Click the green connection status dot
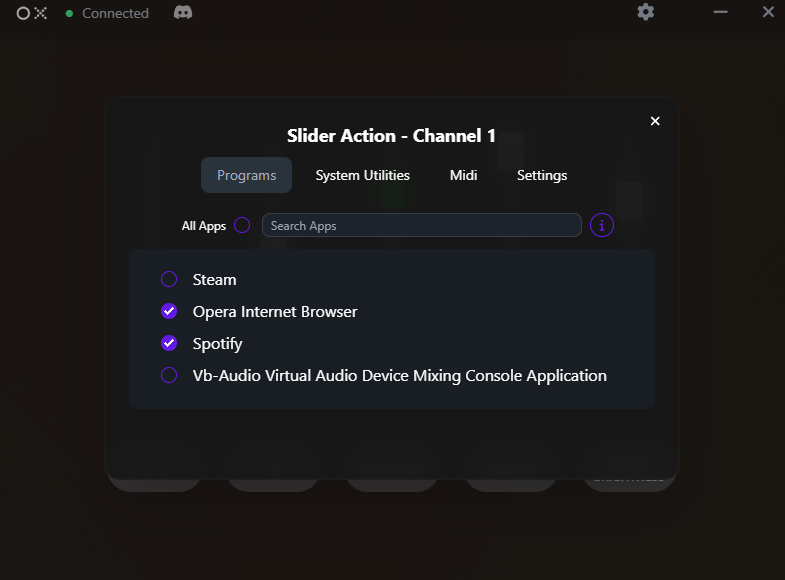 point(70,14)
